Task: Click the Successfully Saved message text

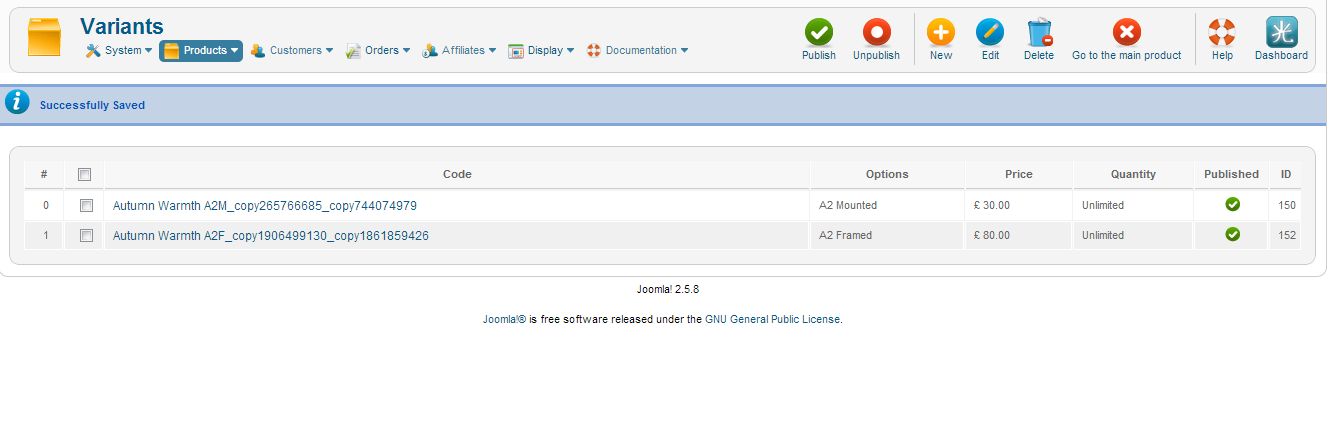Action: tap(92, 105)
